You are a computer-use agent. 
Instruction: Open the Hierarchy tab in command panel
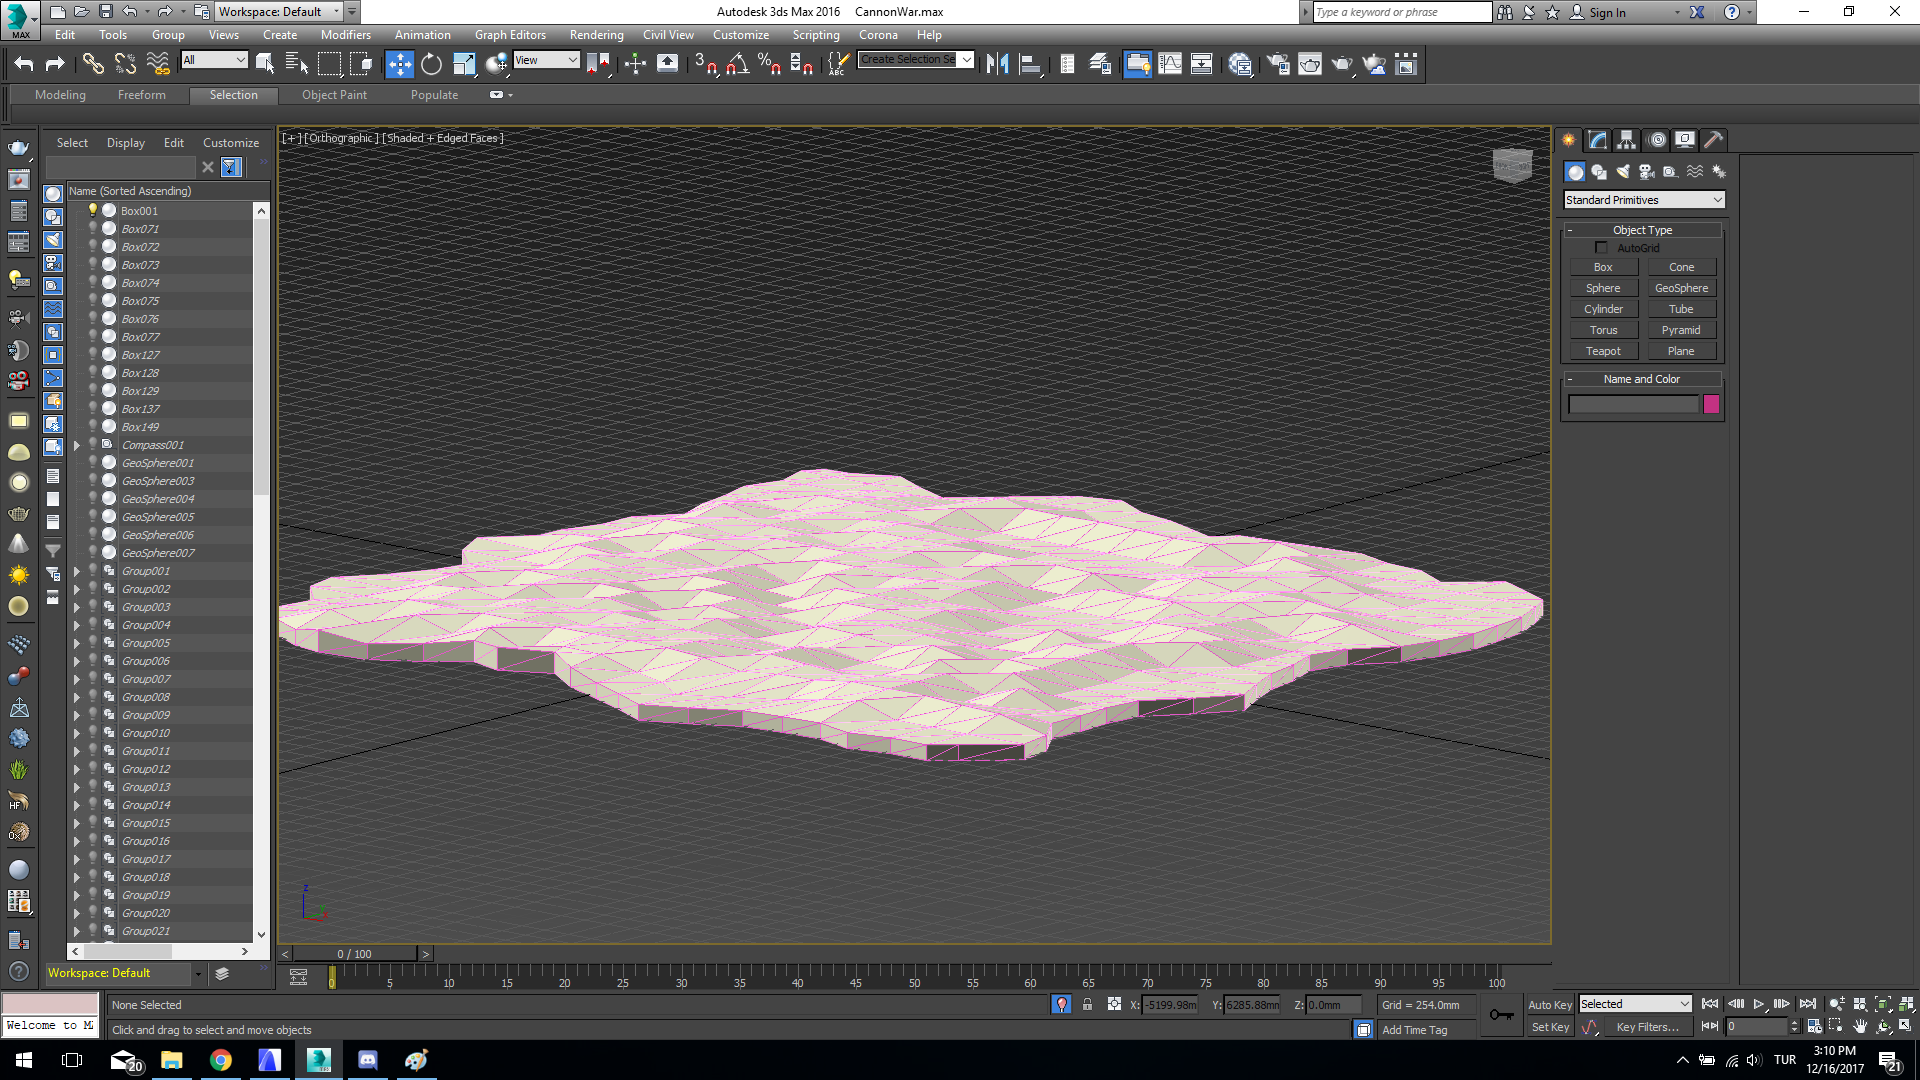pos(1627,140)
